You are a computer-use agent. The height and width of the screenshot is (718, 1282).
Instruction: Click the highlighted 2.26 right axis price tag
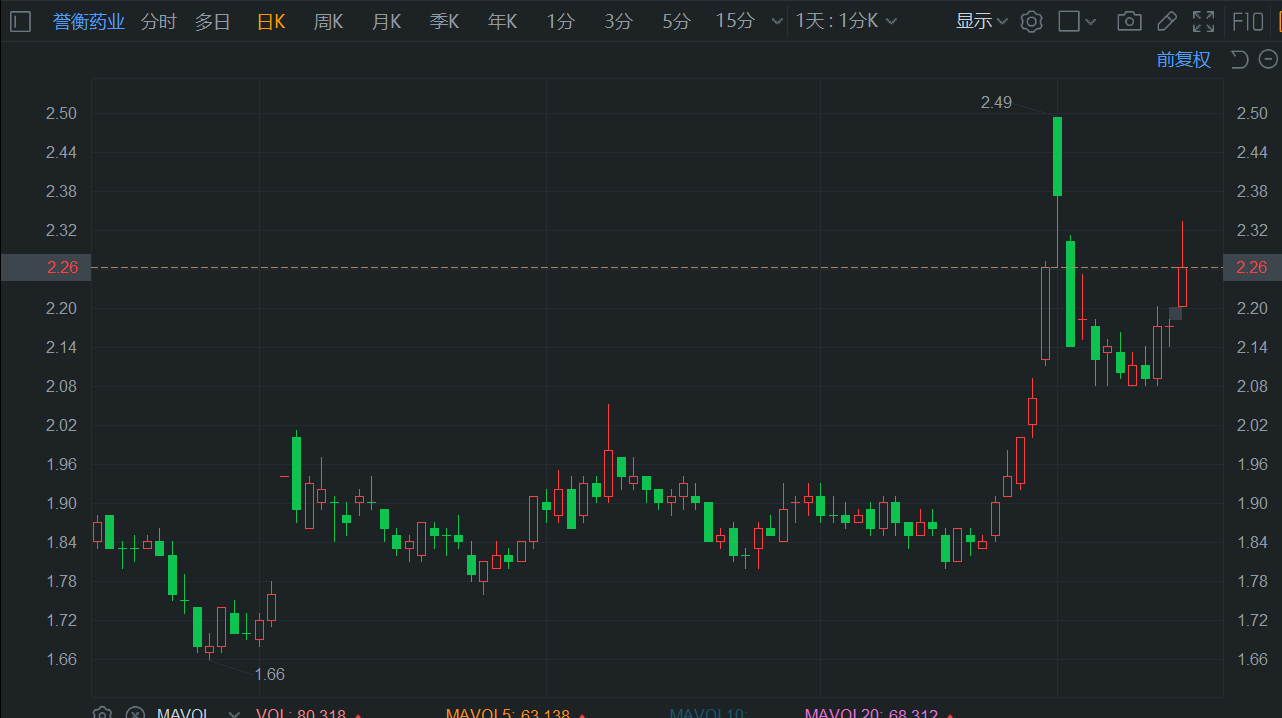(x=1252, y=267)
